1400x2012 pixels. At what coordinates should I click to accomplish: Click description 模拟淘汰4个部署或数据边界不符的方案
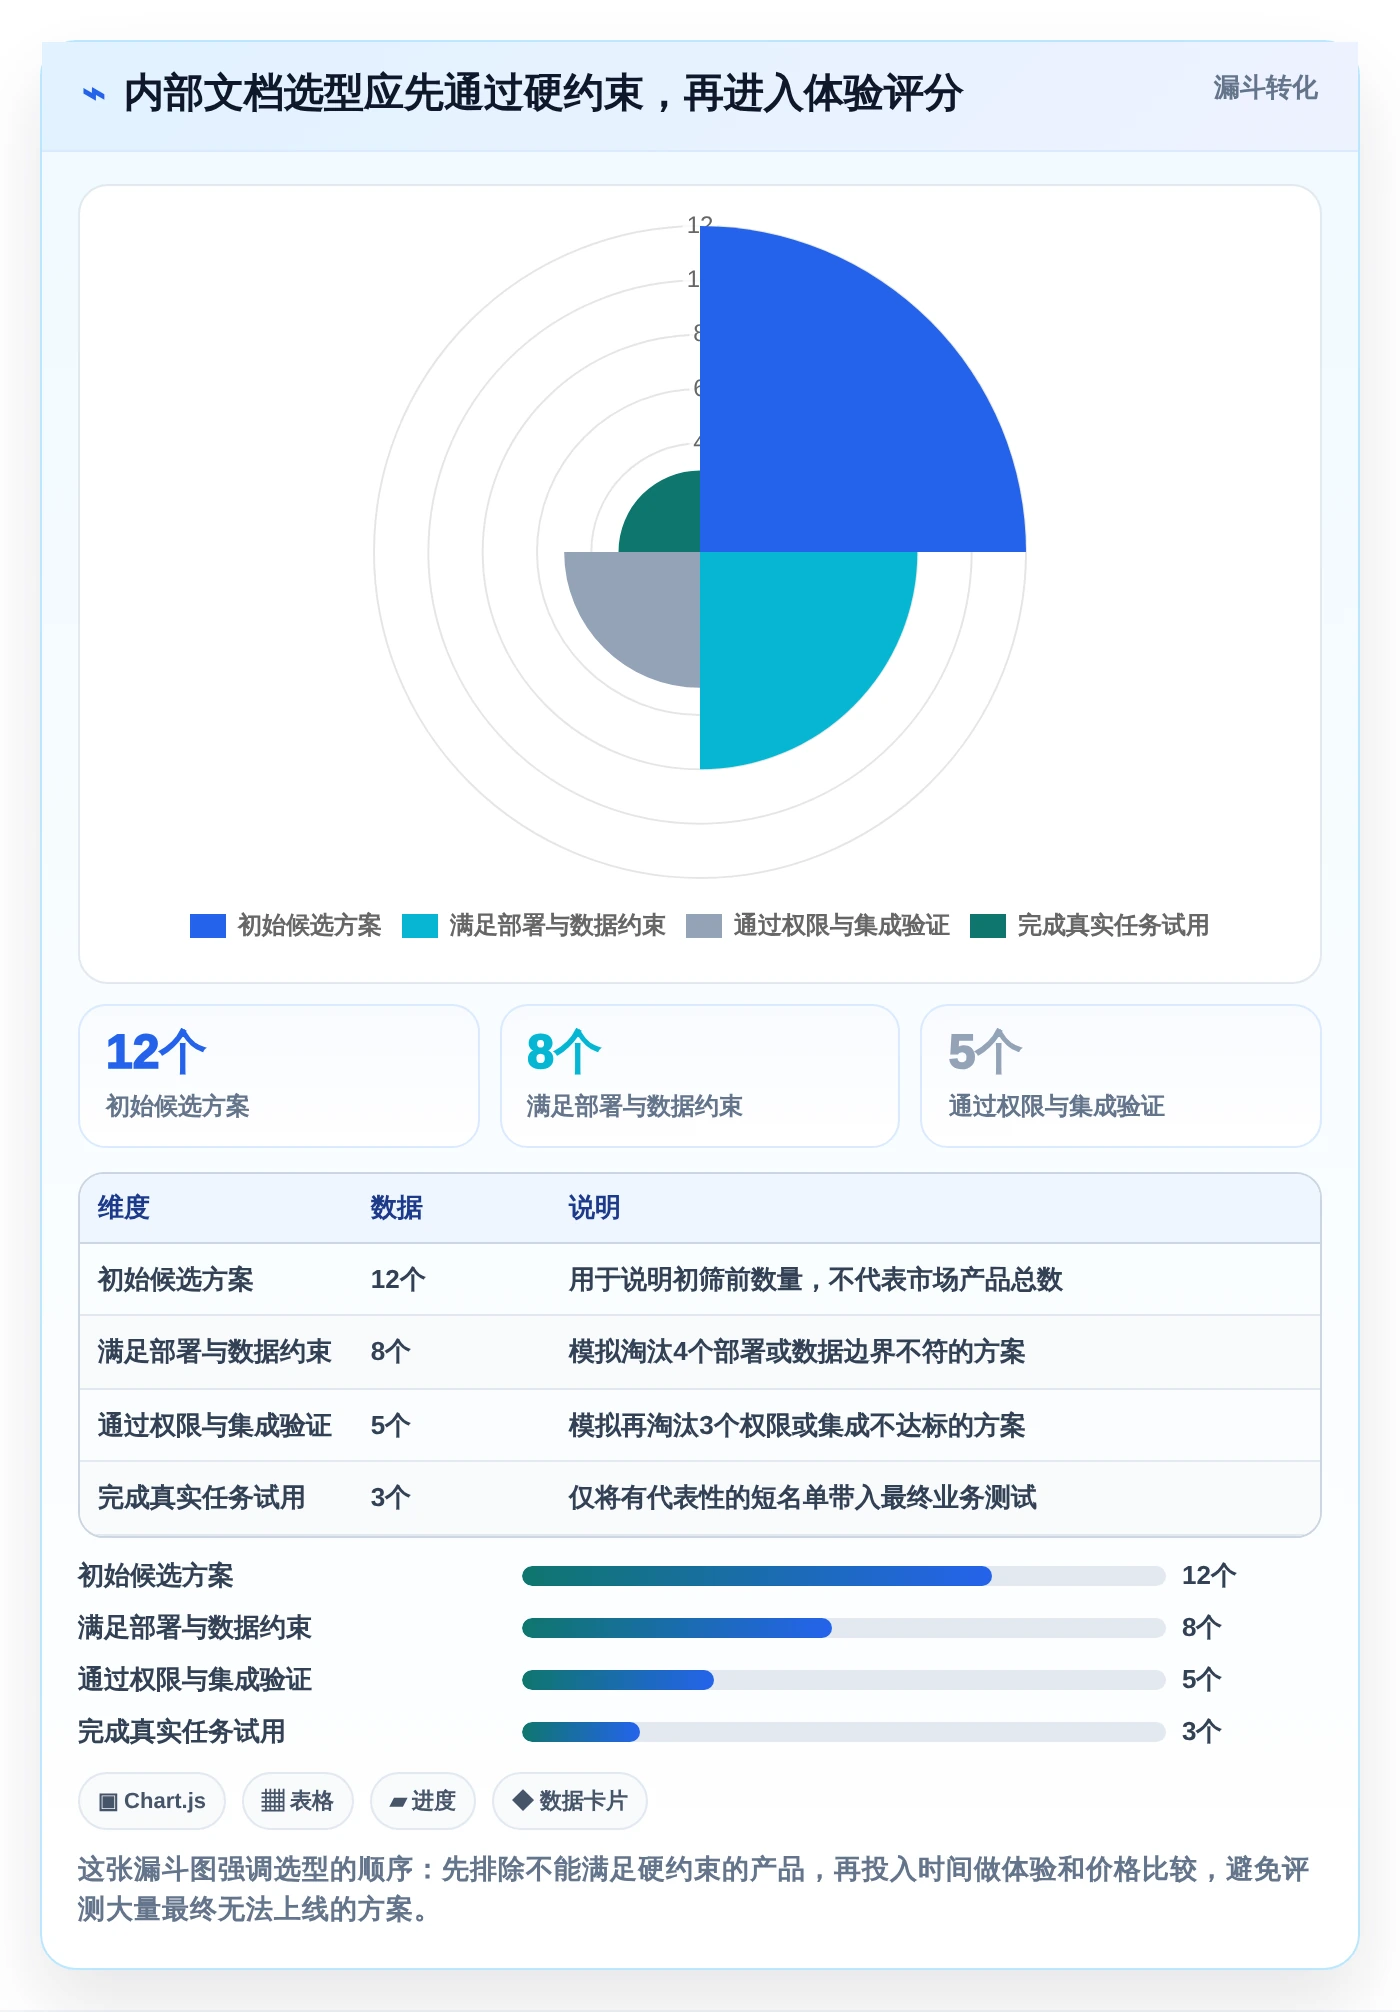pos(797,1352)
